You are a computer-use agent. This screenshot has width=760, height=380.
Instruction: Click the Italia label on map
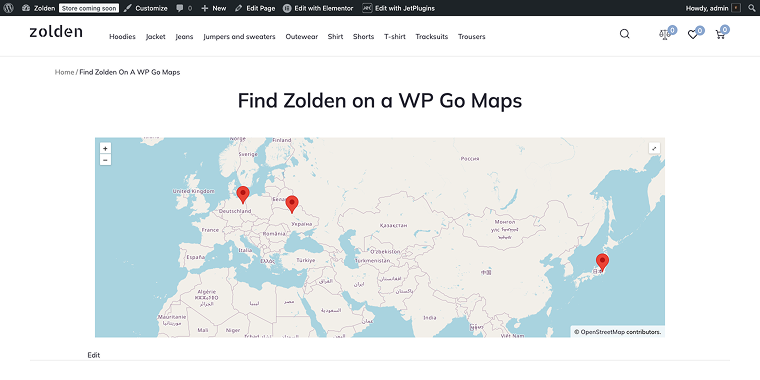click(245, 250)
